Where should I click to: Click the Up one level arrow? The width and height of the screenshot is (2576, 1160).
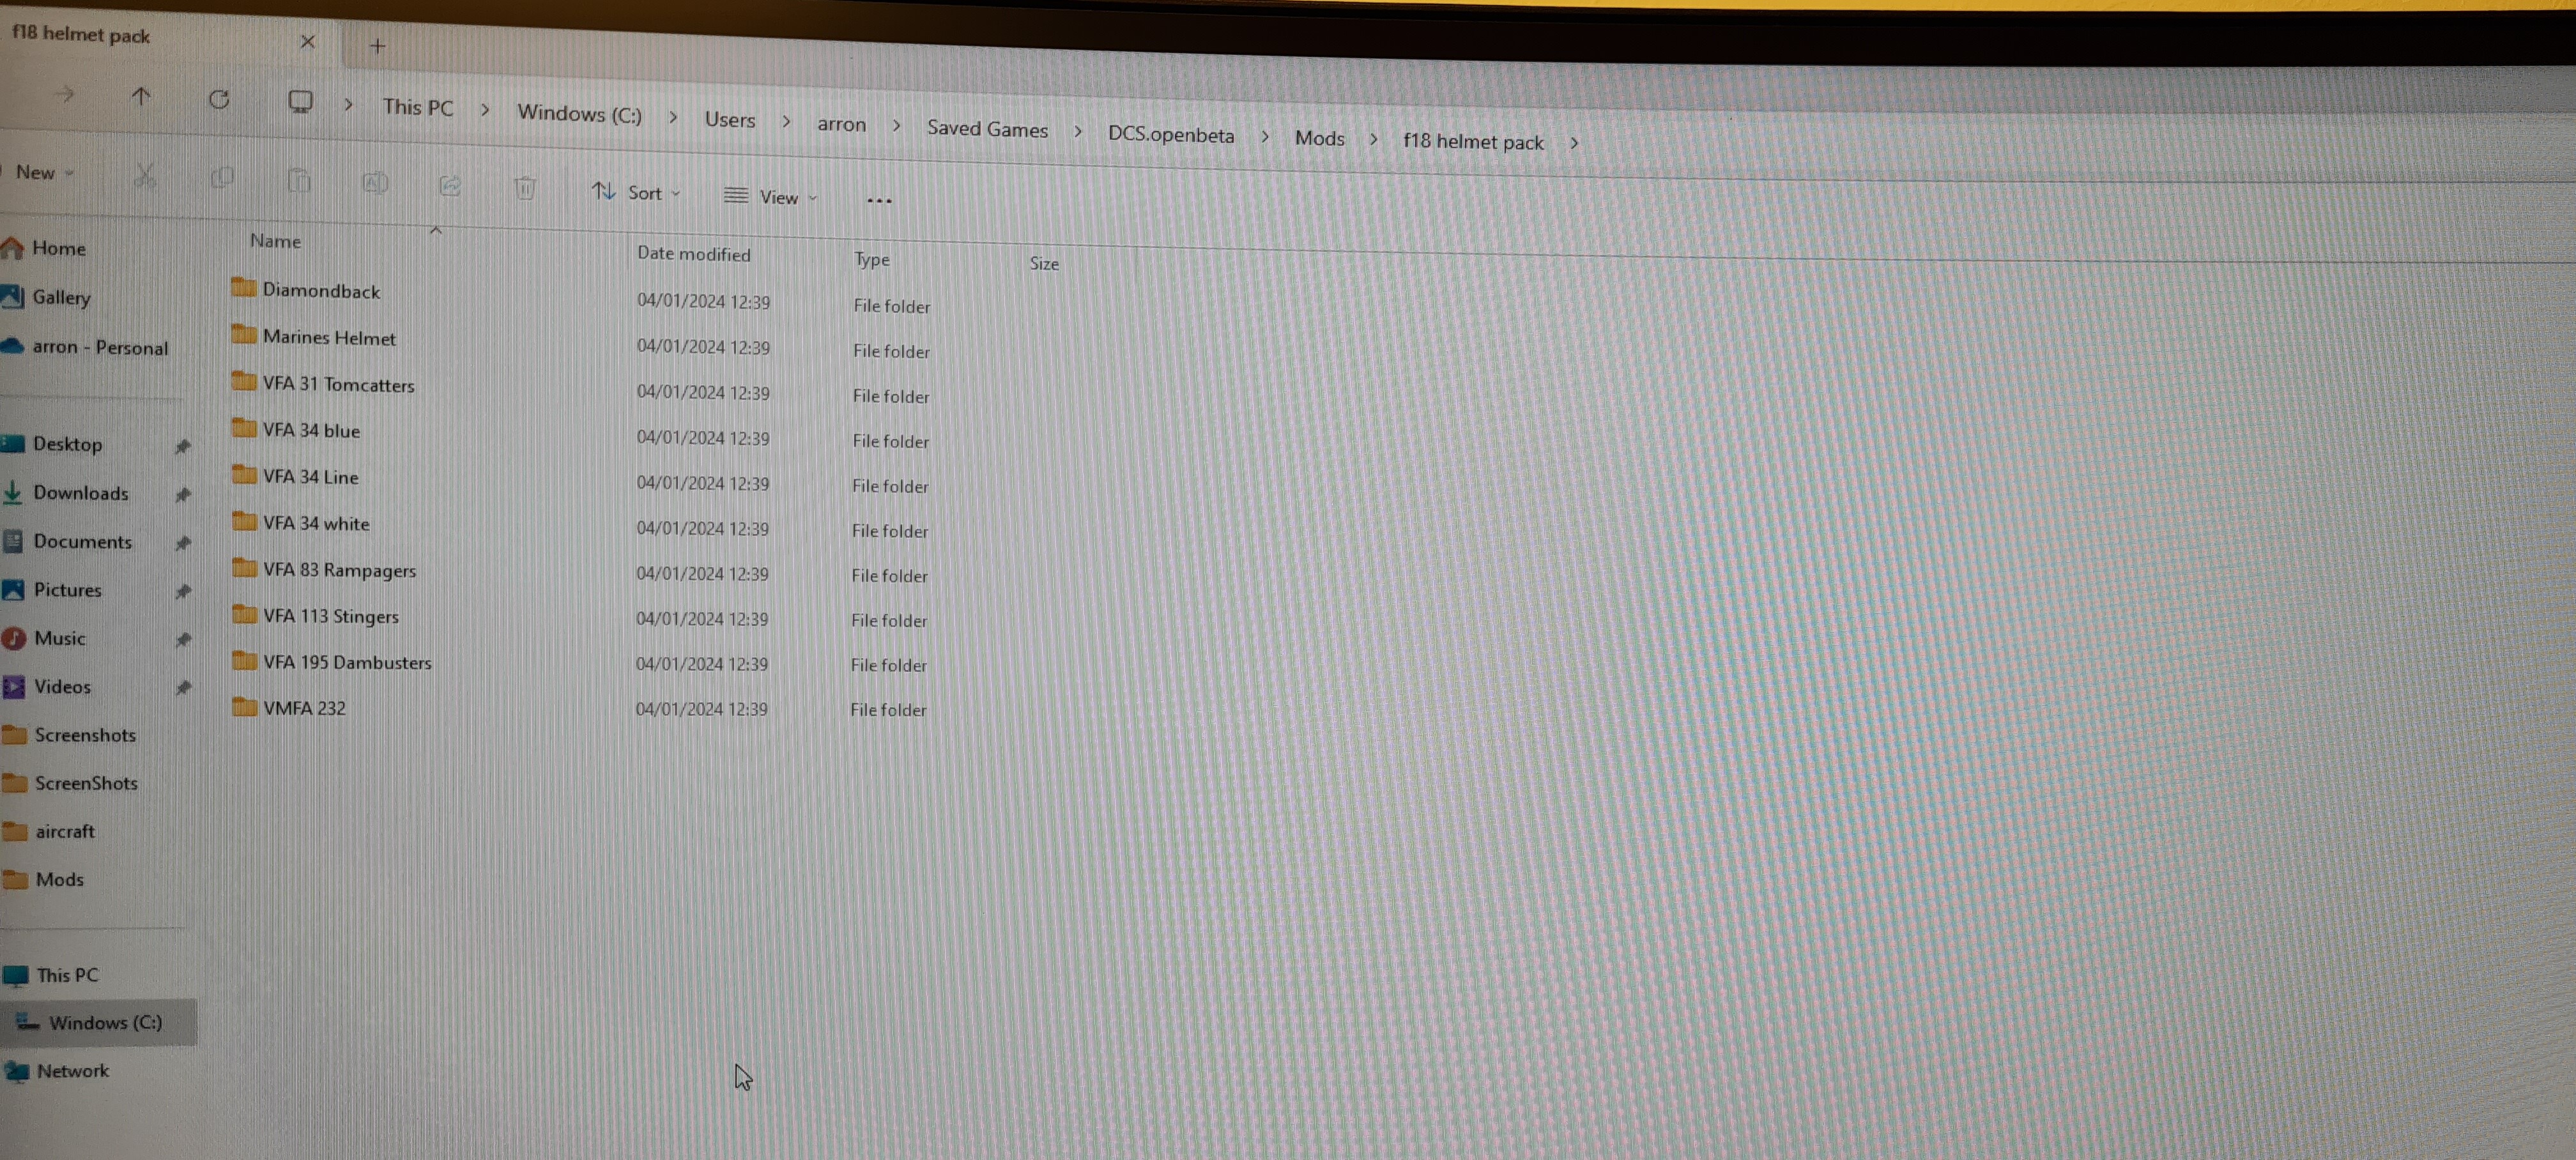click(x=141, y=96)
